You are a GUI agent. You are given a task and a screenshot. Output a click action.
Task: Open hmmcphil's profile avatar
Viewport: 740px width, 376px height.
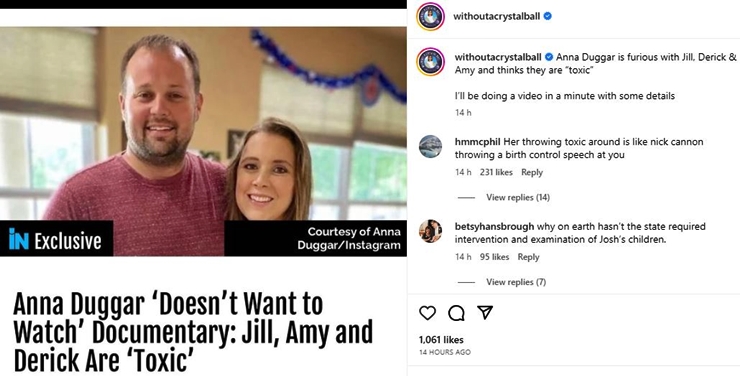(x=430, y=146)
